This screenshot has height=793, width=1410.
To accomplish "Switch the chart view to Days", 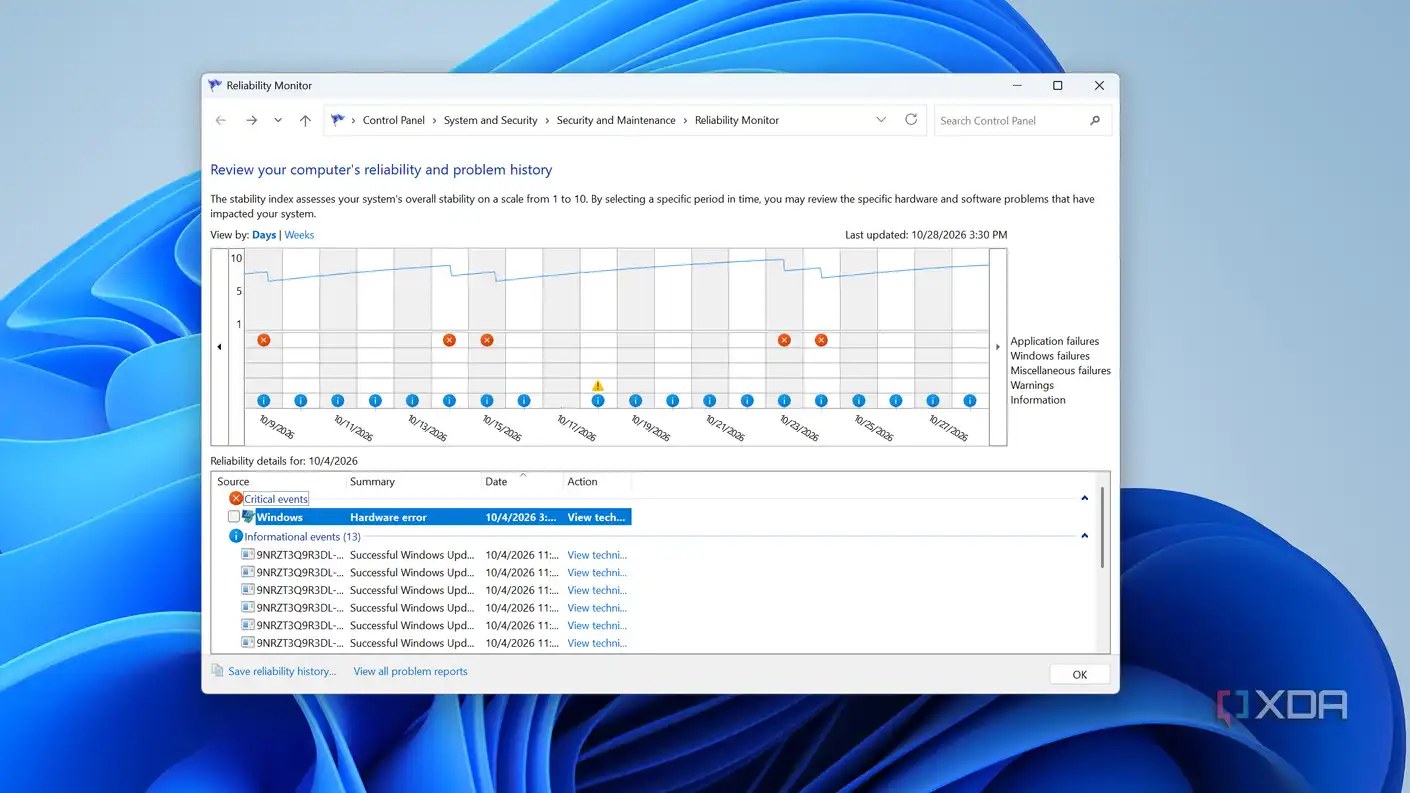I will coord(264,235).
